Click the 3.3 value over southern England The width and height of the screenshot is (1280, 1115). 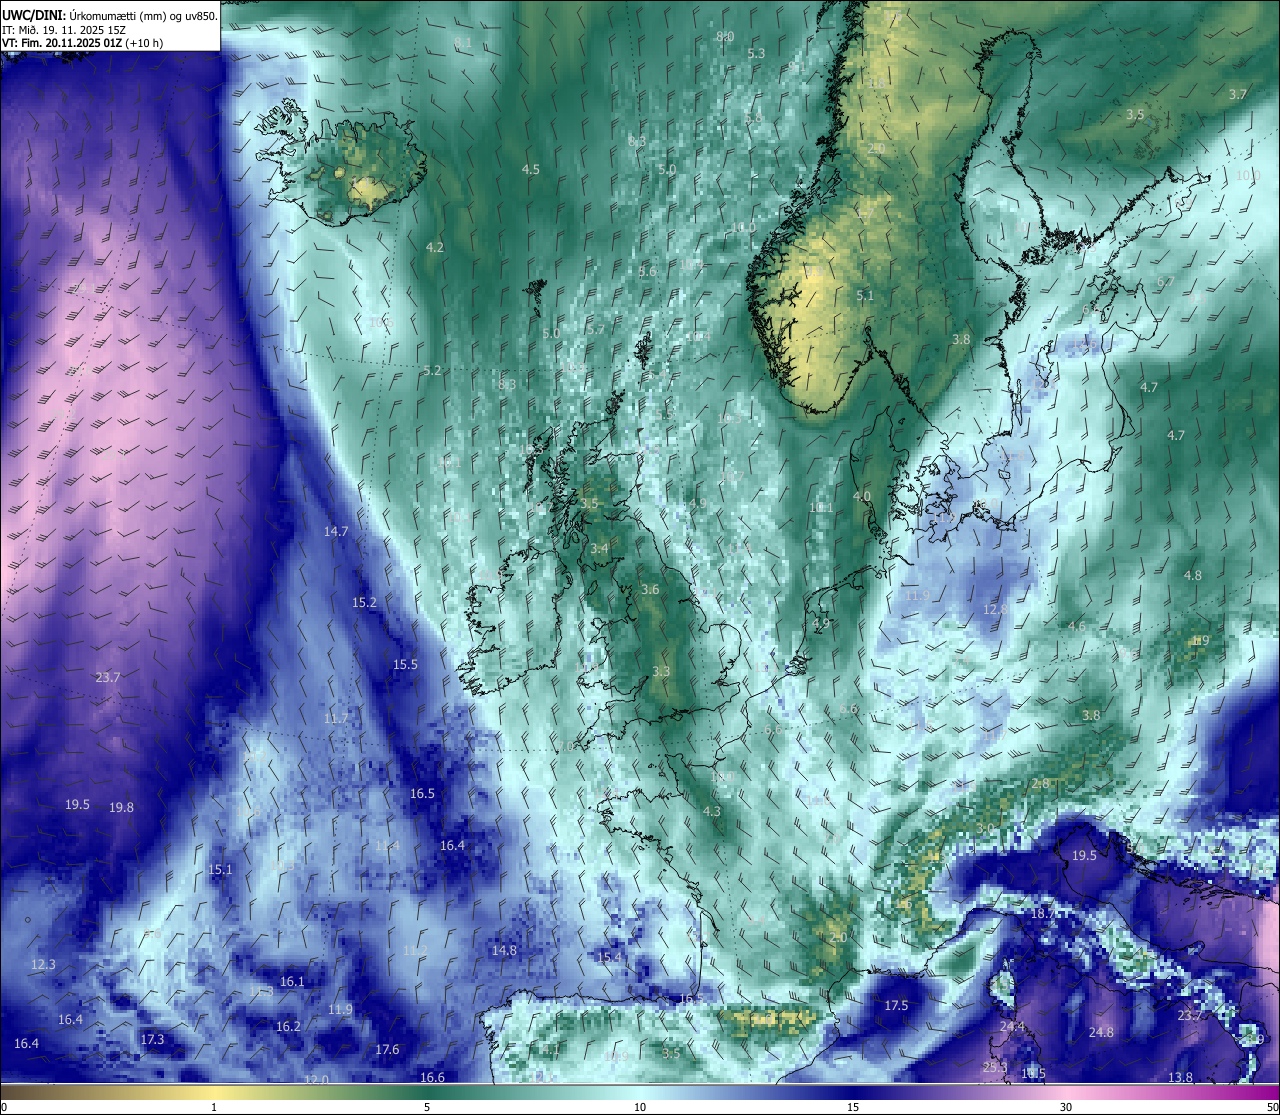pos(661,671)
